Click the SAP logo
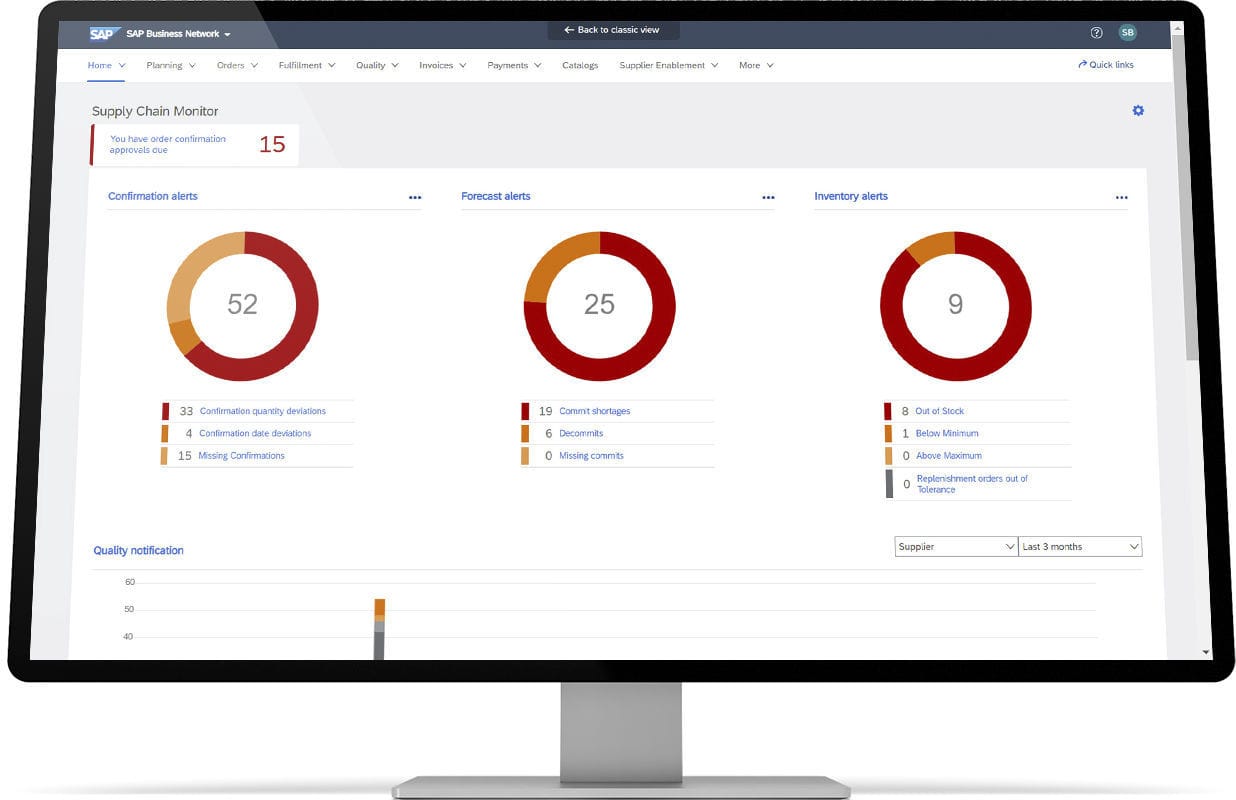 (x=105, y=32)
